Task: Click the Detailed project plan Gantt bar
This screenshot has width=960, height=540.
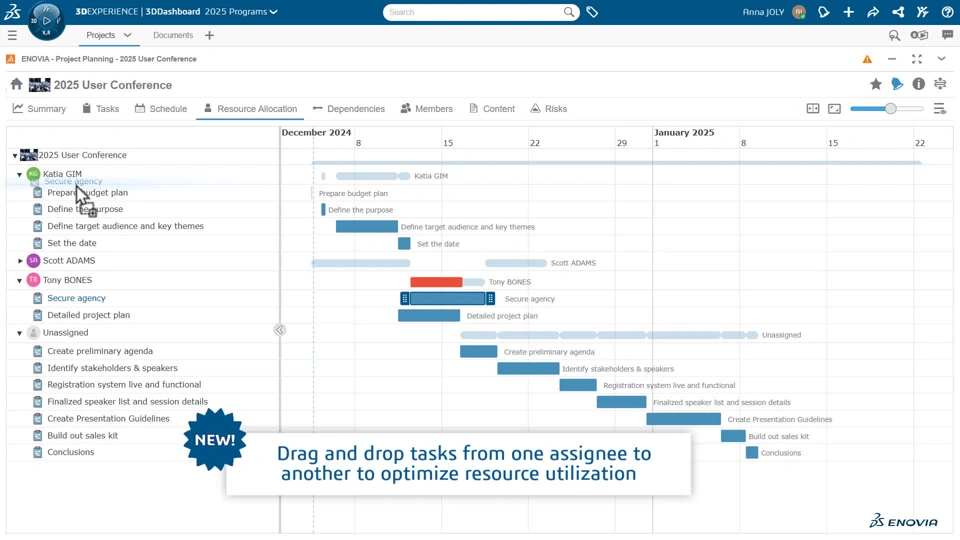Action: click(x=429, y=315)
